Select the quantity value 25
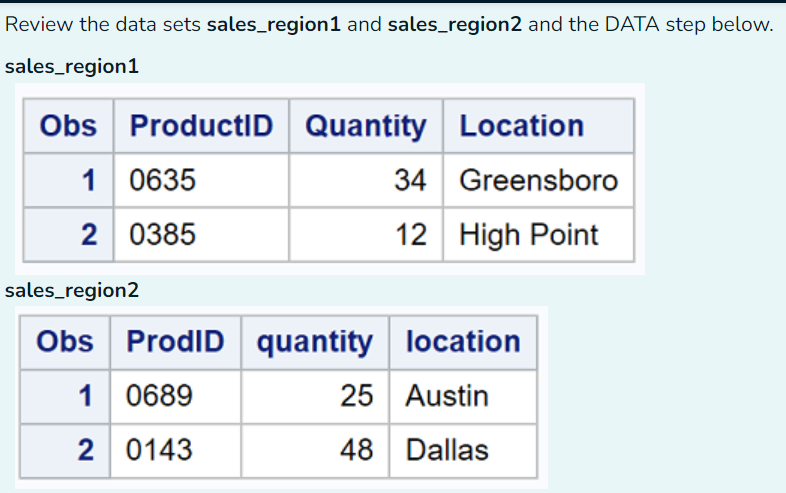Screen dimensions: 786x493 pos(315,396)
